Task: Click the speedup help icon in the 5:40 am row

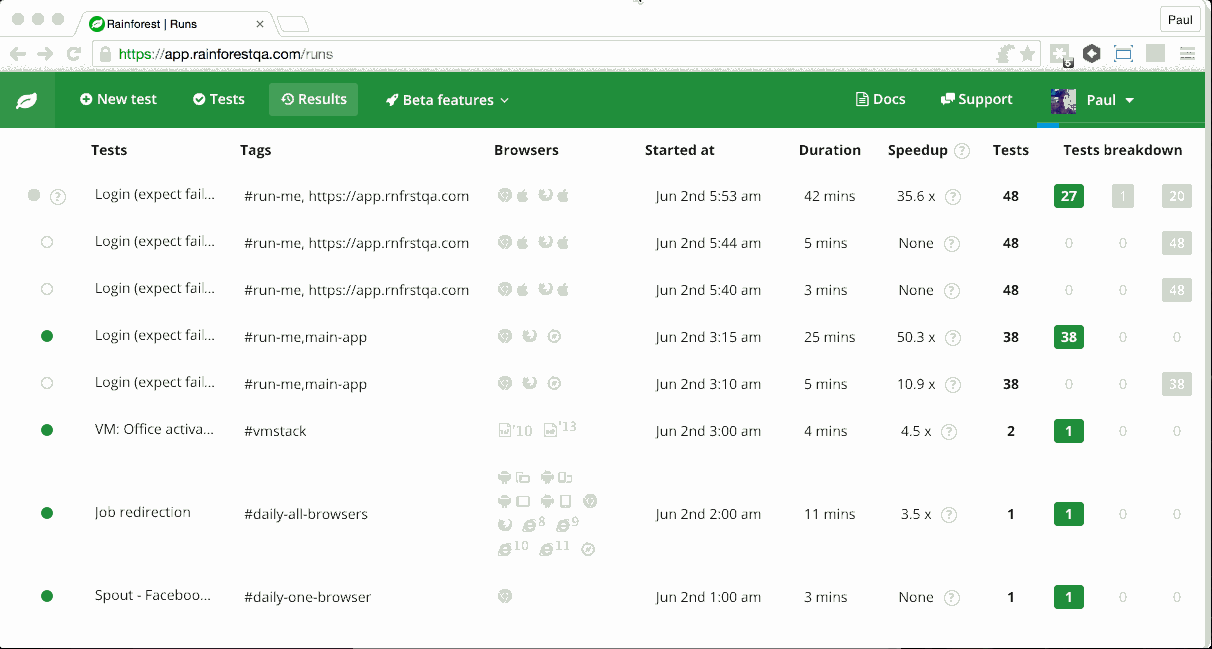Action: click(x=952, y=291)
